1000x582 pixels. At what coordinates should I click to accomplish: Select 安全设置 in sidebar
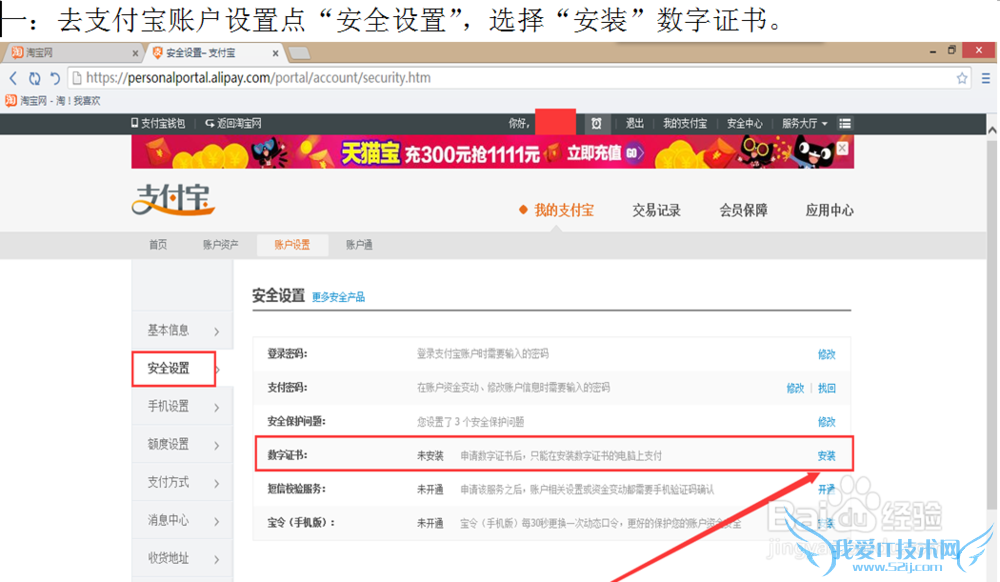[173, 368]
